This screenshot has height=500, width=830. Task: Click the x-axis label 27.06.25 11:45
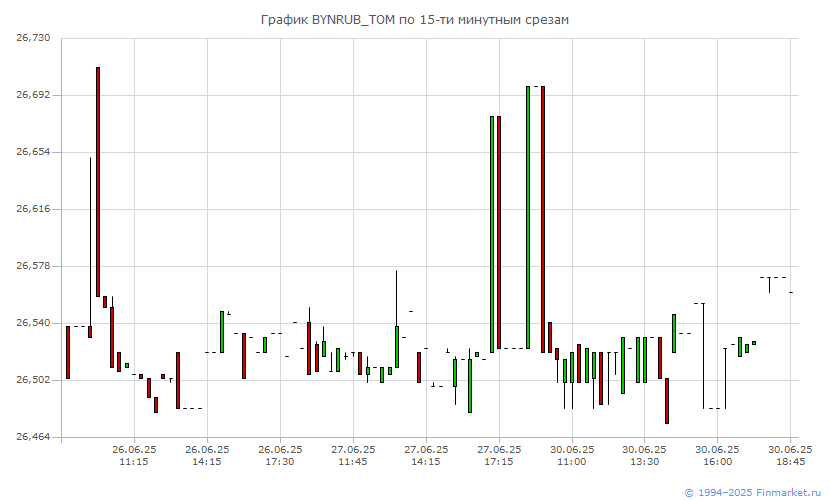(x=353, y=456)
